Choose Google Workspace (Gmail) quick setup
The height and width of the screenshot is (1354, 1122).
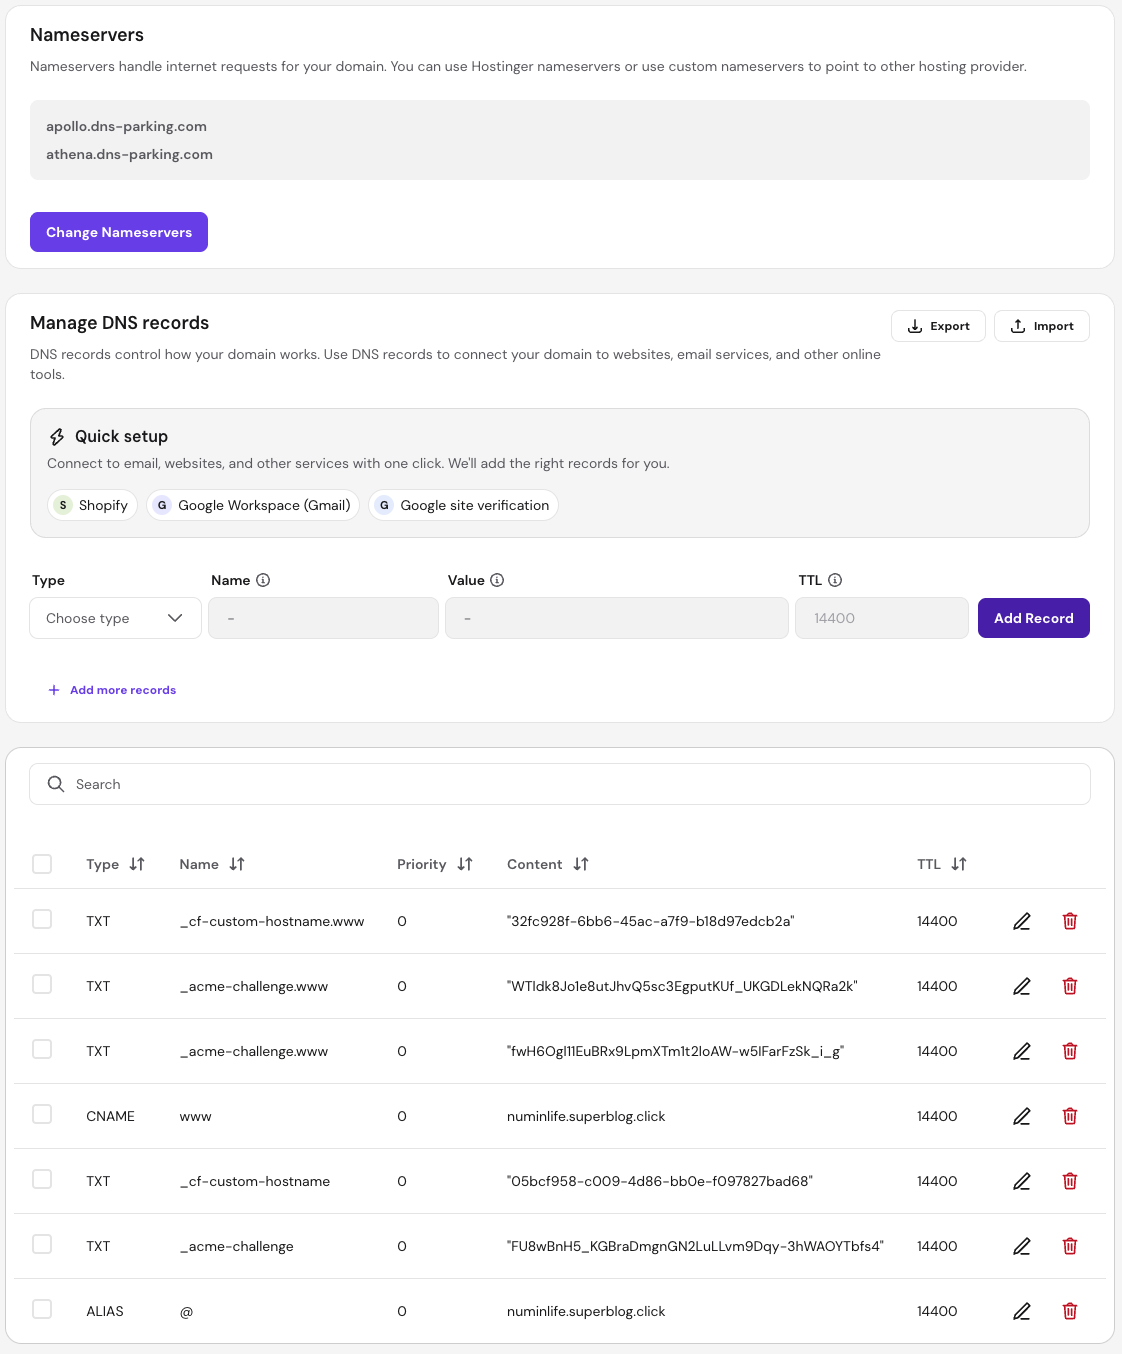tap(253, 505)
